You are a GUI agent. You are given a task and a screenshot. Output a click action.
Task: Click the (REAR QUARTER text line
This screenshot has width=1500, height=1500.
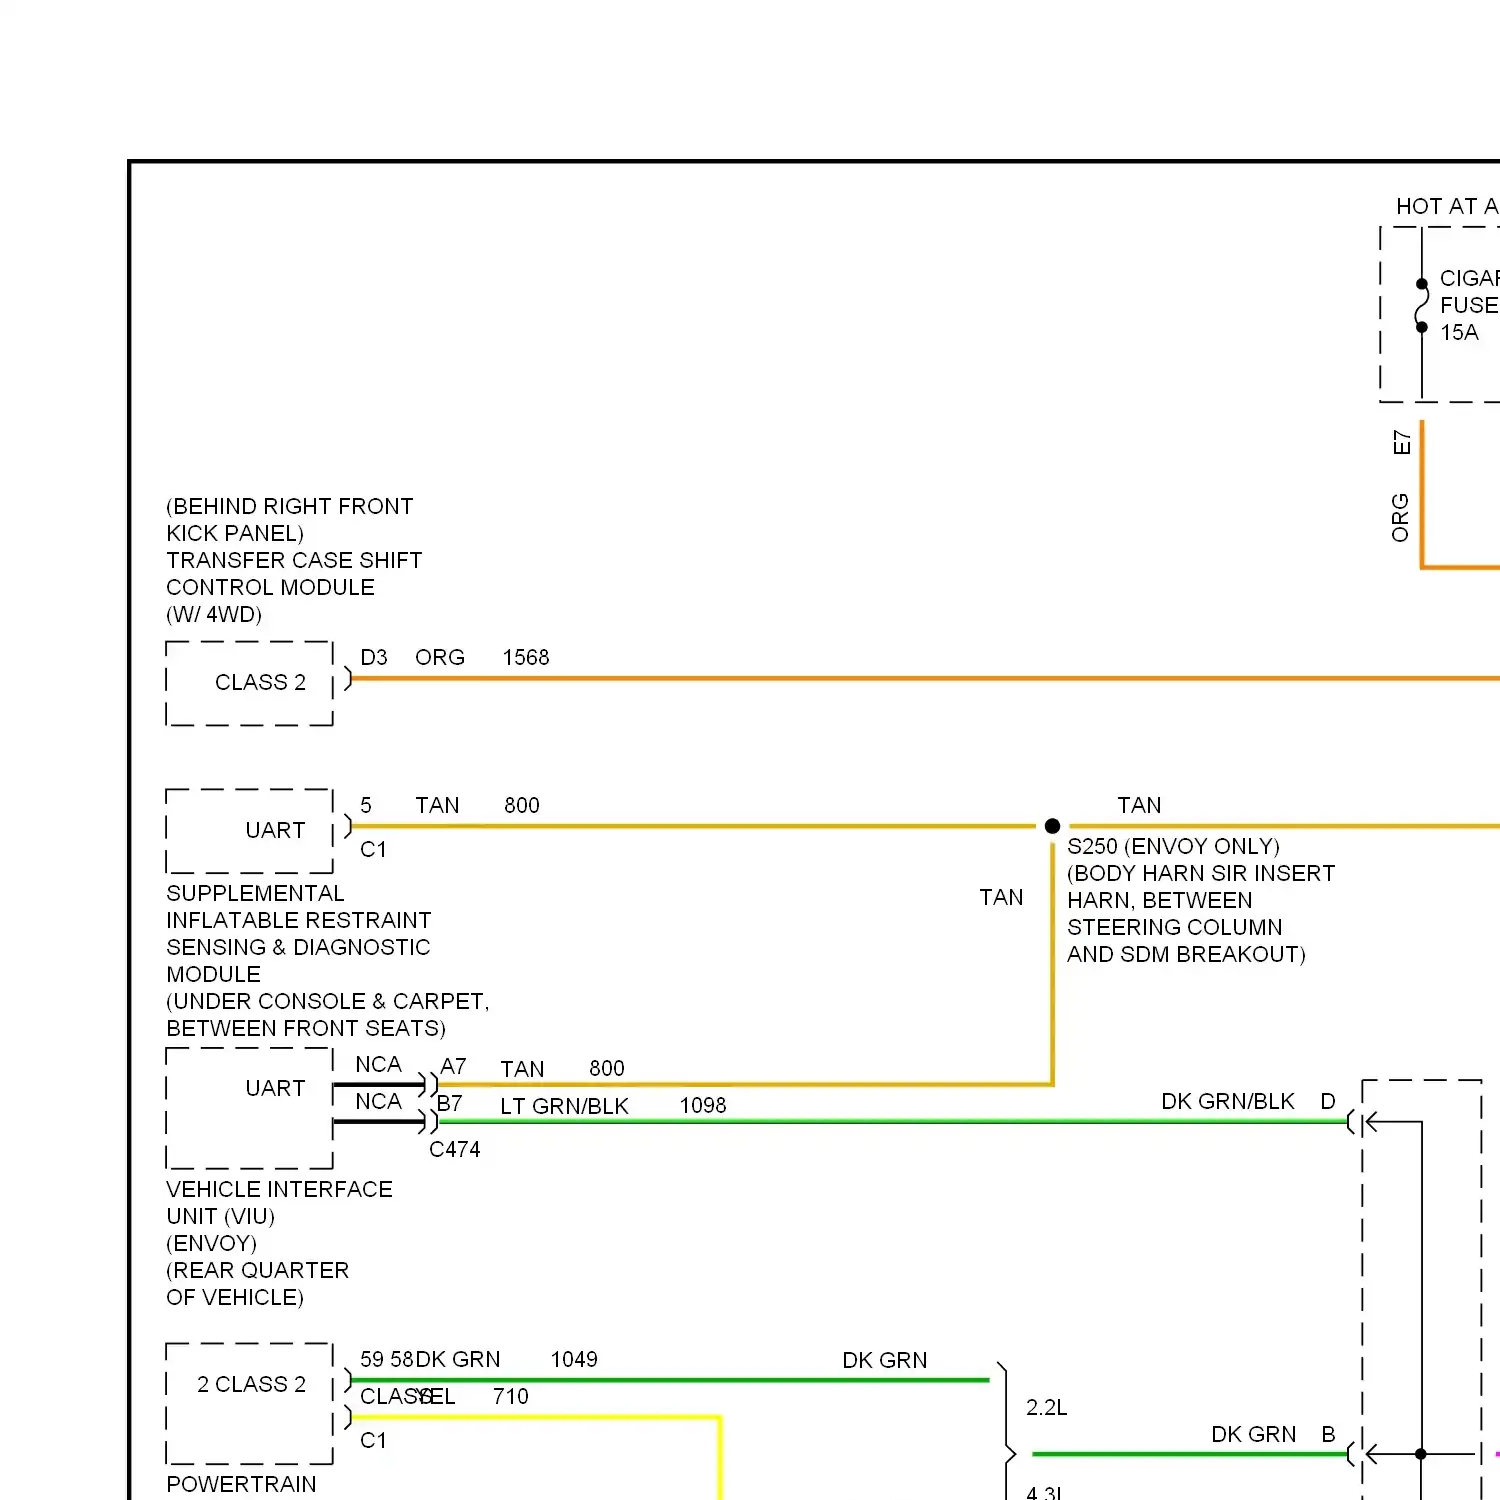[x=257, y=1271]
